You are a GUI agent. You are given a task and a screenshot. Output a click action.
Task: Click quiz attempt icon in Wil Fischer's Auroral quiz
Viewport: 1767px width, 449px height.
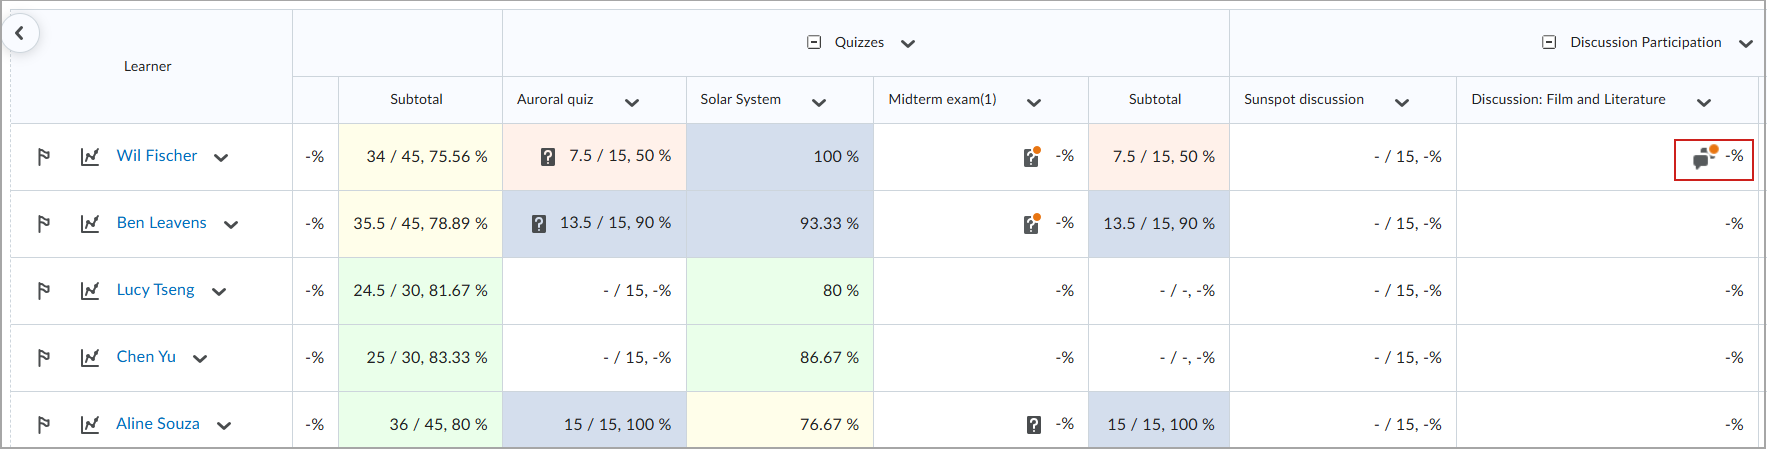(x=548, y=157)
